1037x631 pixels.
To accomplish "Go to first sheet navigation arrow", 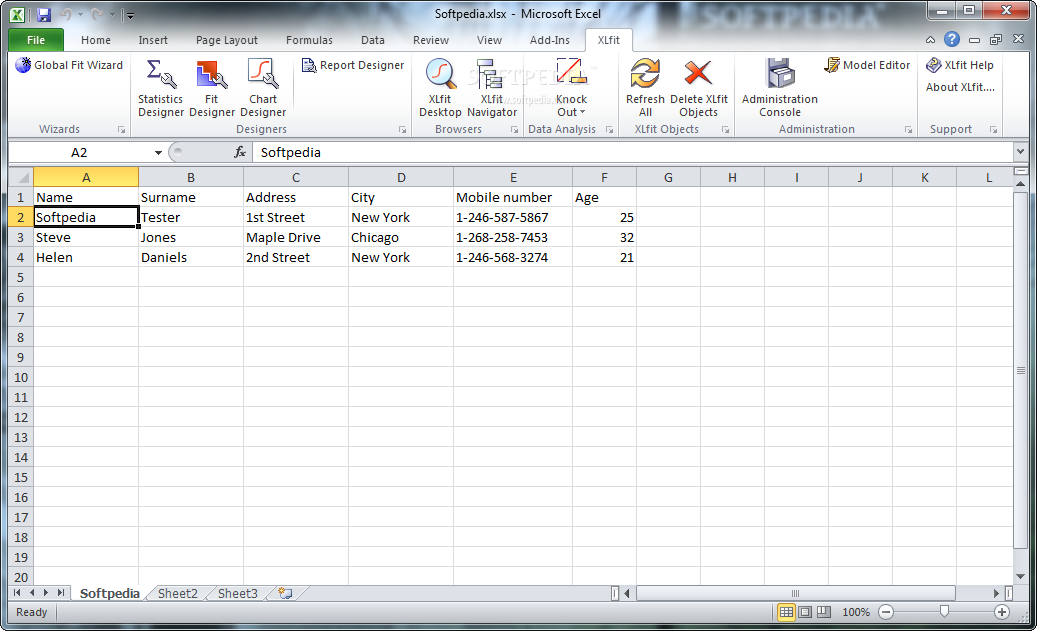I will pyautogui.click(x=17, y=593).
